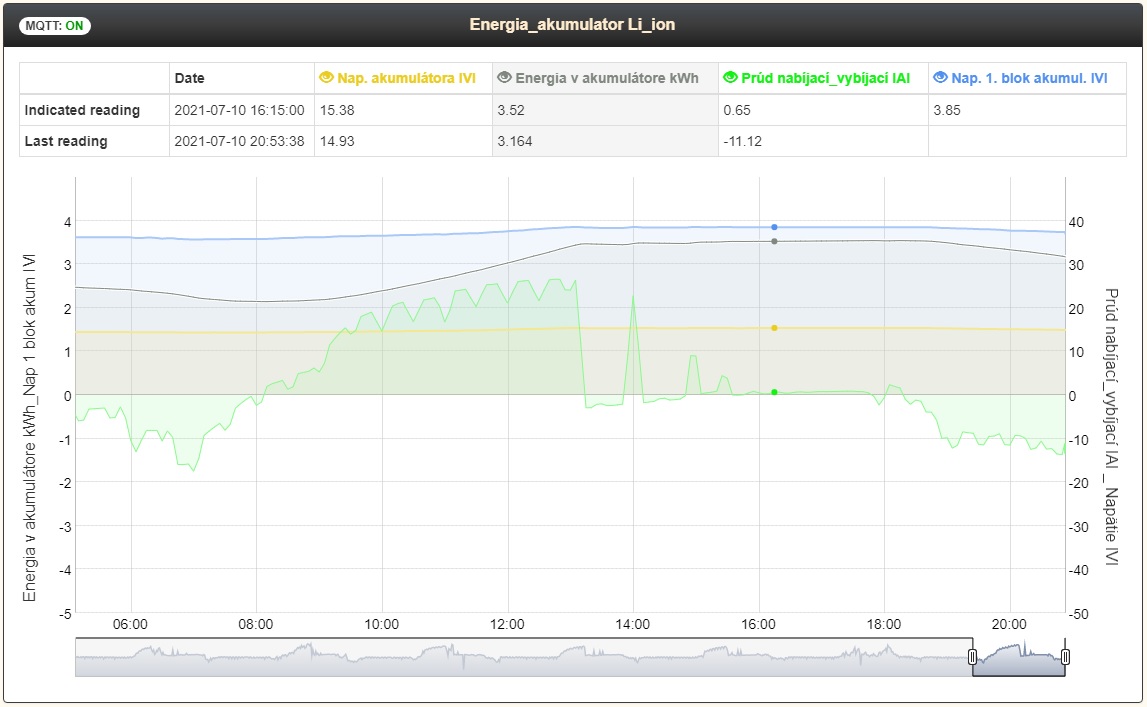Click the Nap. akumulátora IVI column label
Screen dimensions: 1147x707
405,78
